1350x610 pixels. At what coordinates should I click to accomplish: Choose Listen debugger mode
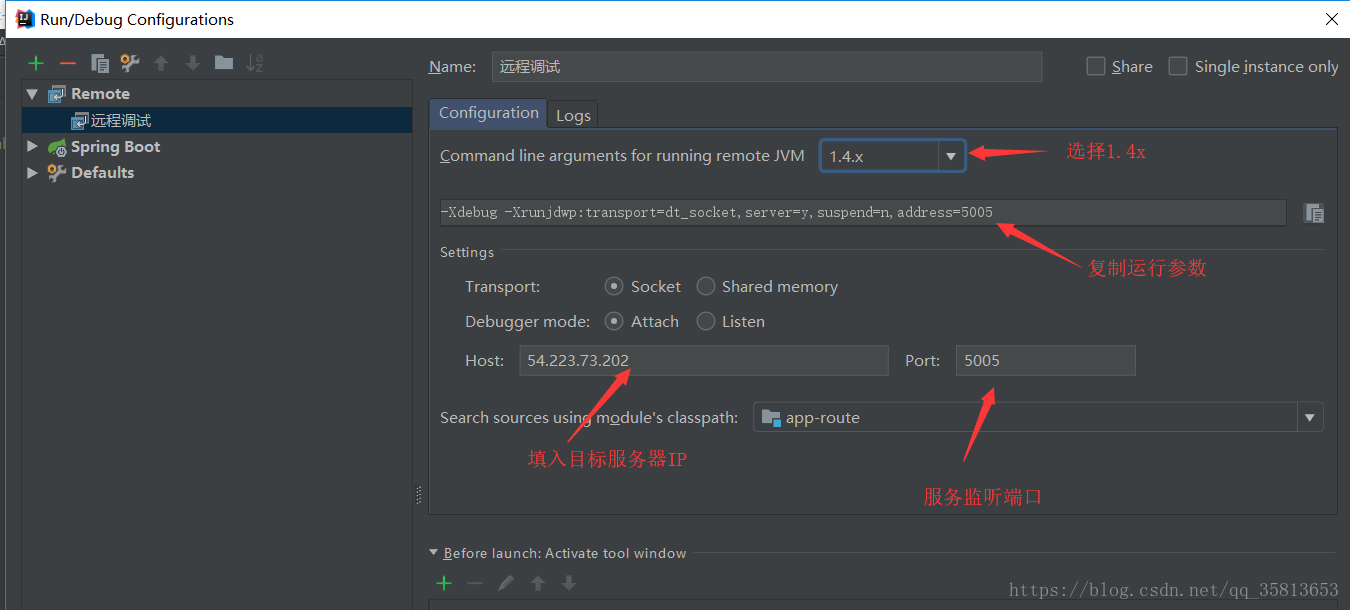coord(706,322)
